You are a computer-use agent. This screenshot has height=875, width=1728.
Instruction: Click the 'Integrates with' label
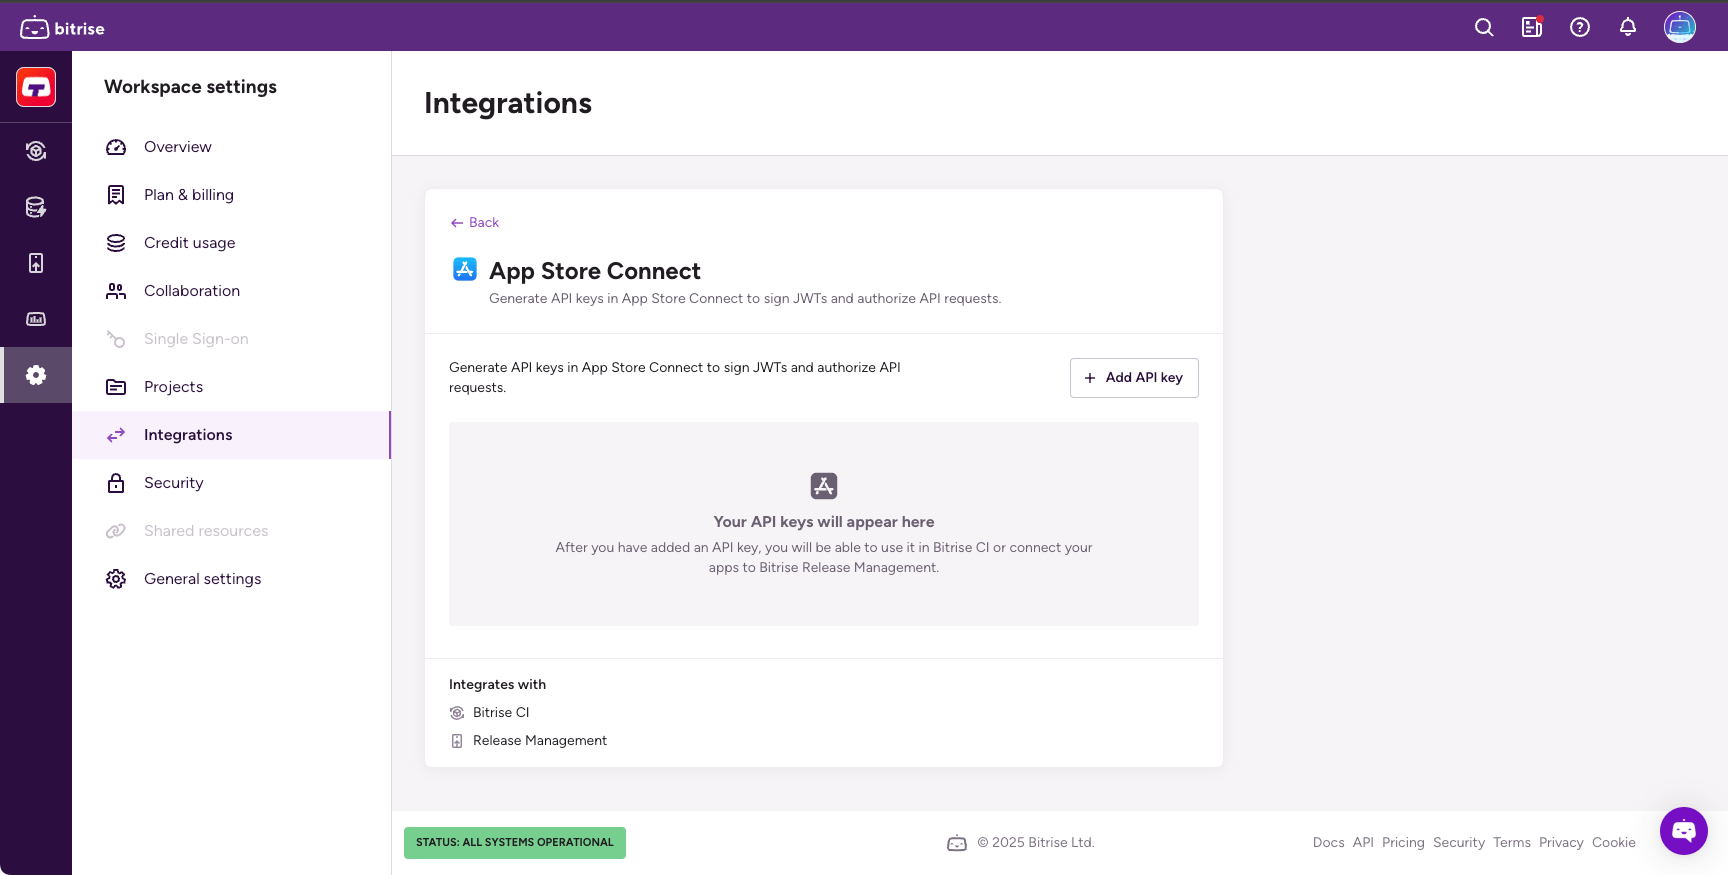coord(497,685)
